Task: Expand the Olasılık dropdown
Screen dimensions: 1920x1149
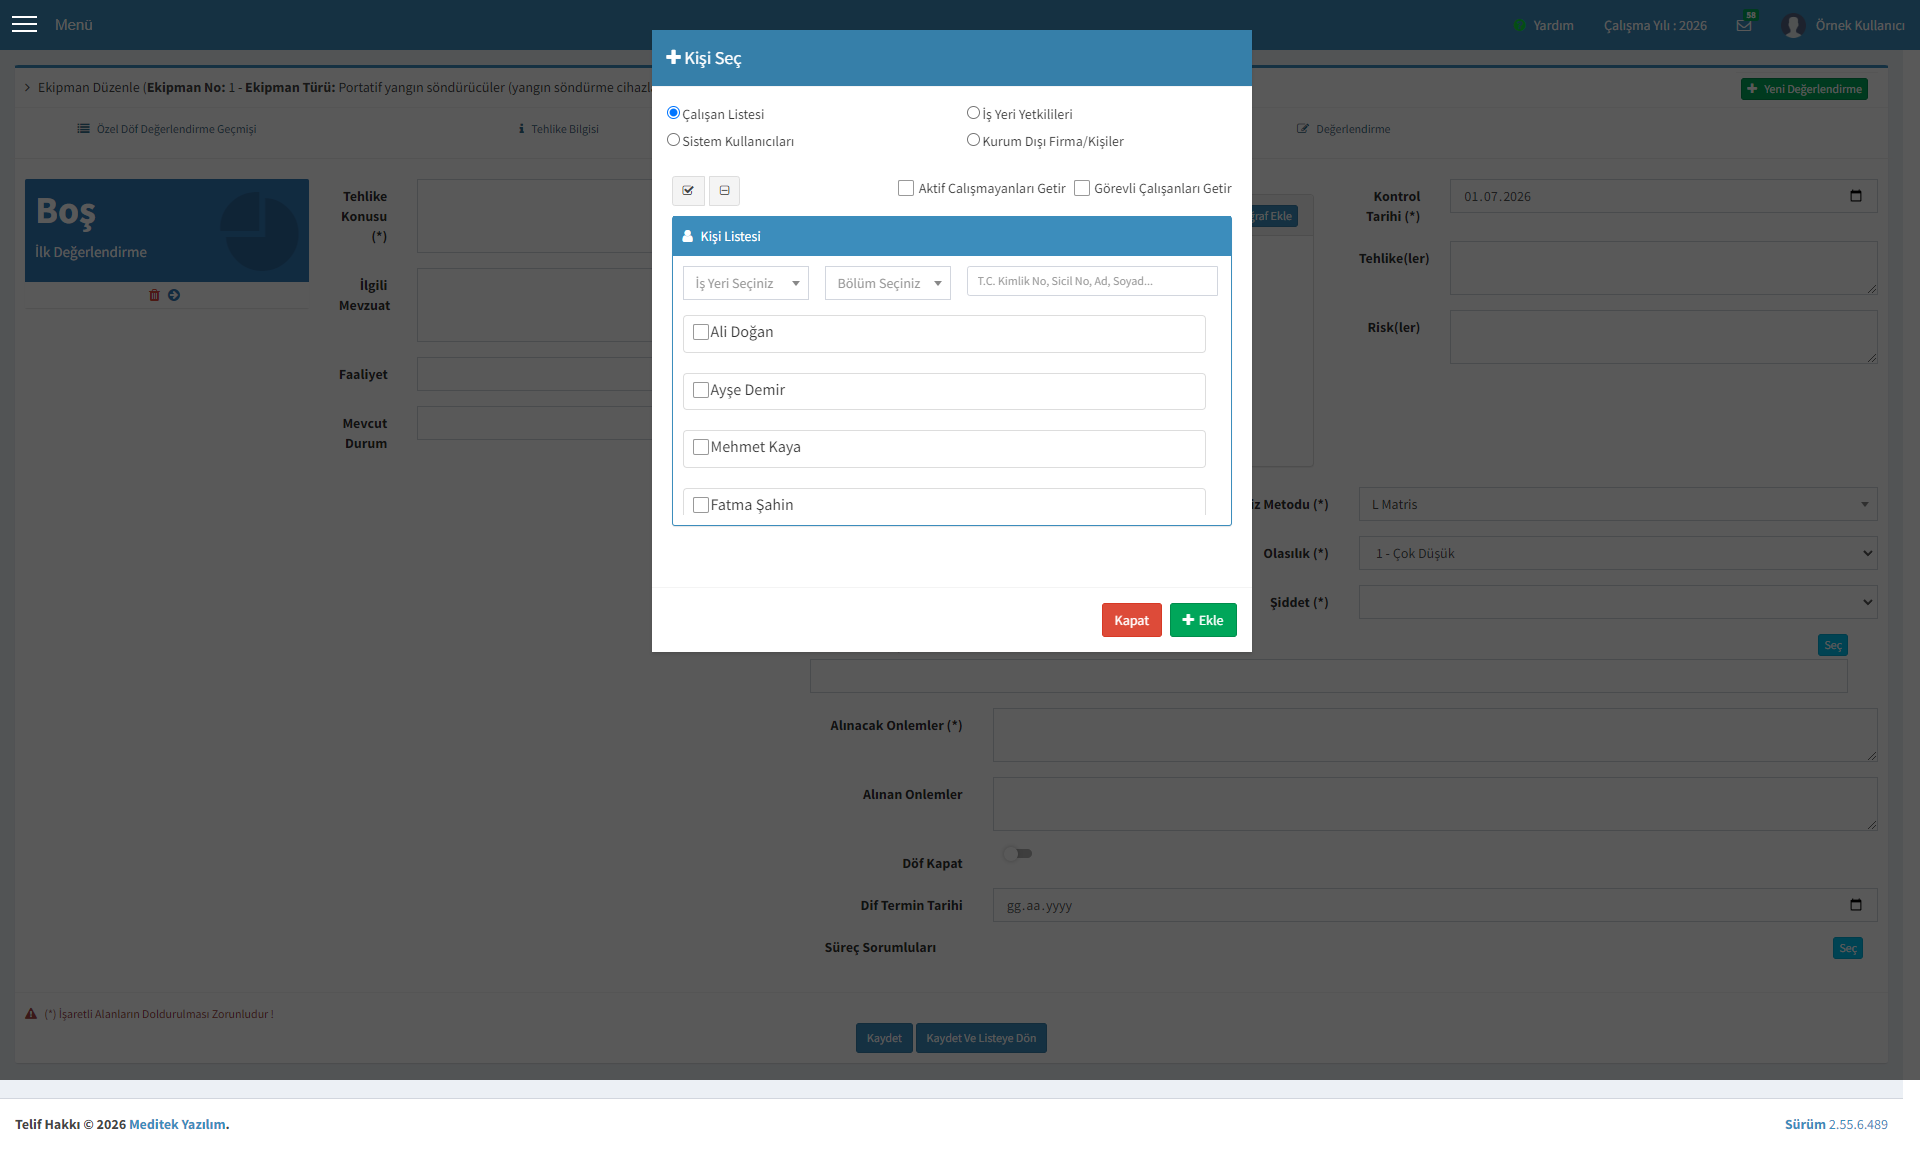Action: (x=1618, y=553)
